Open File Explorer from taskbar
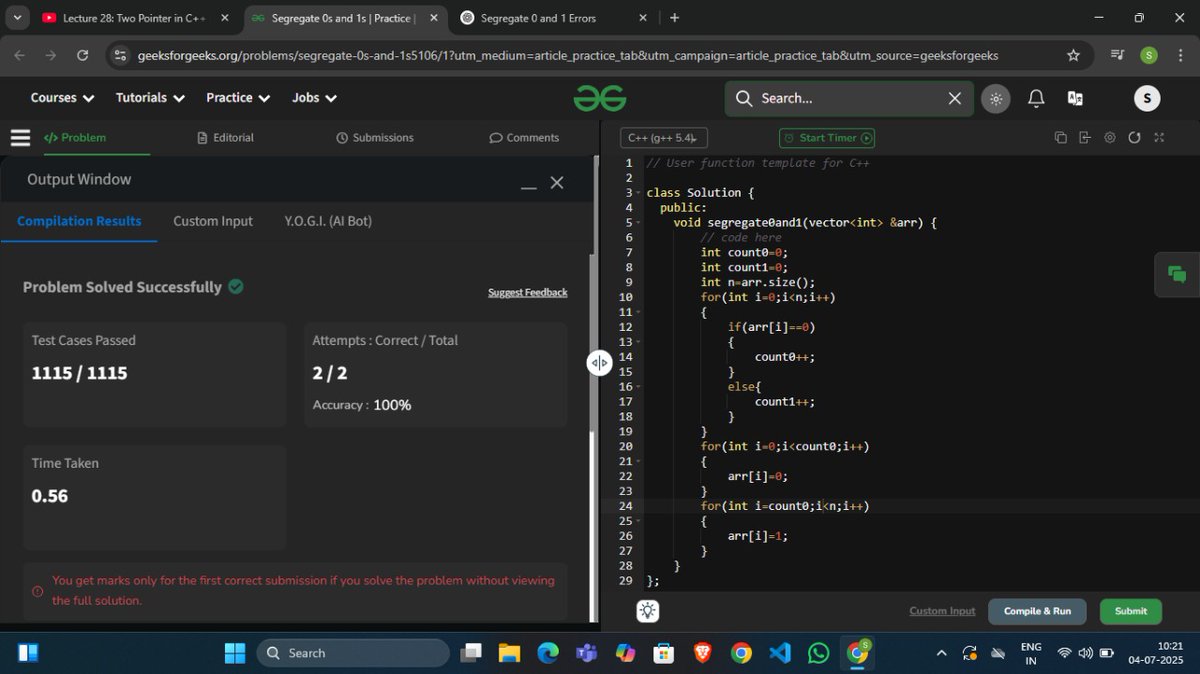The height and width of the screenshot is (674, 1200). (x=510, y=653)
